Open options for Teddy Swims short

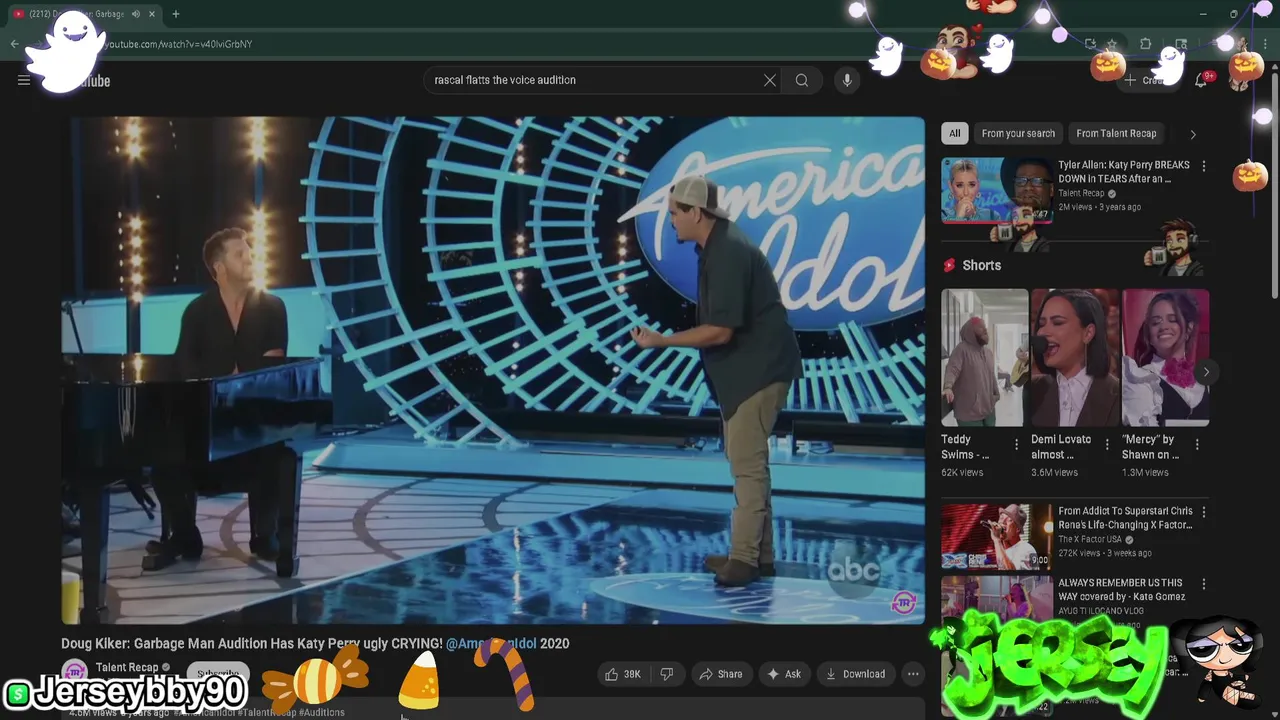tap(1016, 445)
